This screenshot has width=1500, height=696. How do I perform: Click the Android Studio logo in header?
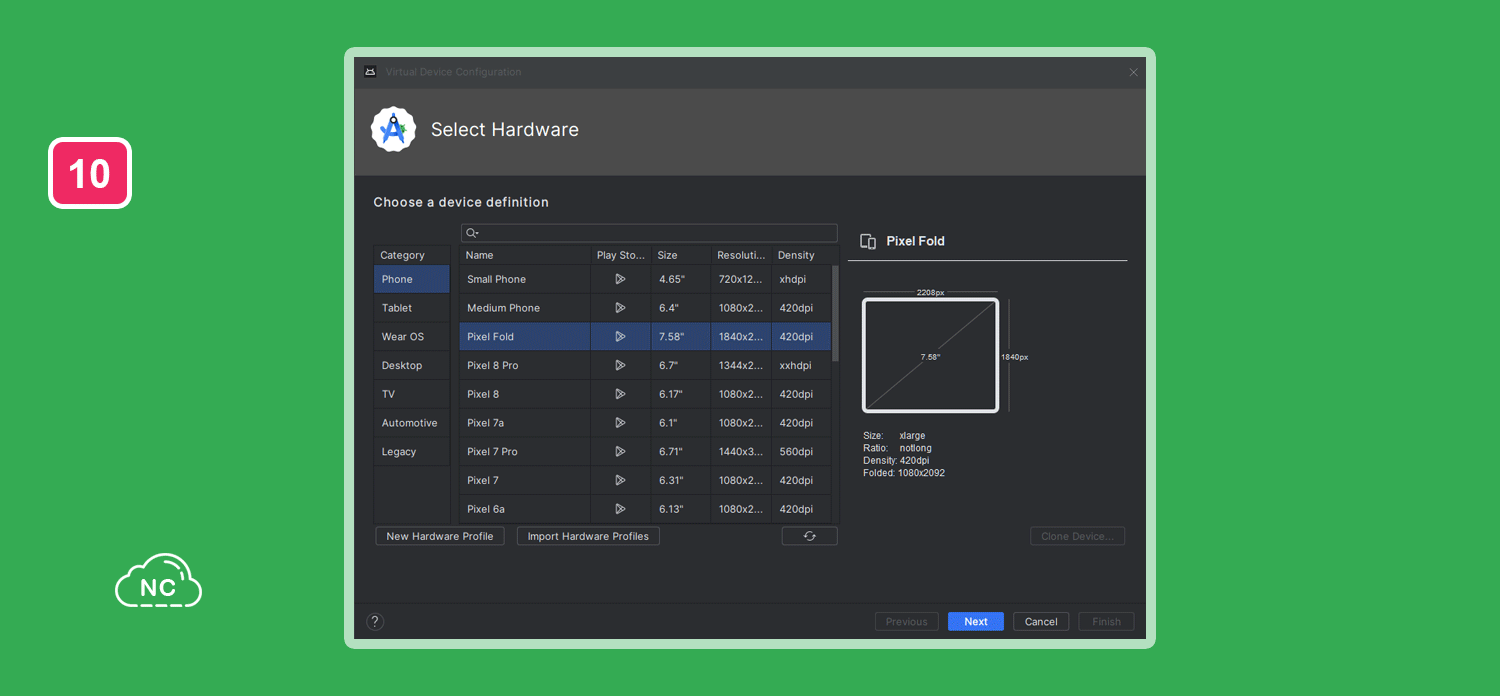(x=393, y=130)
